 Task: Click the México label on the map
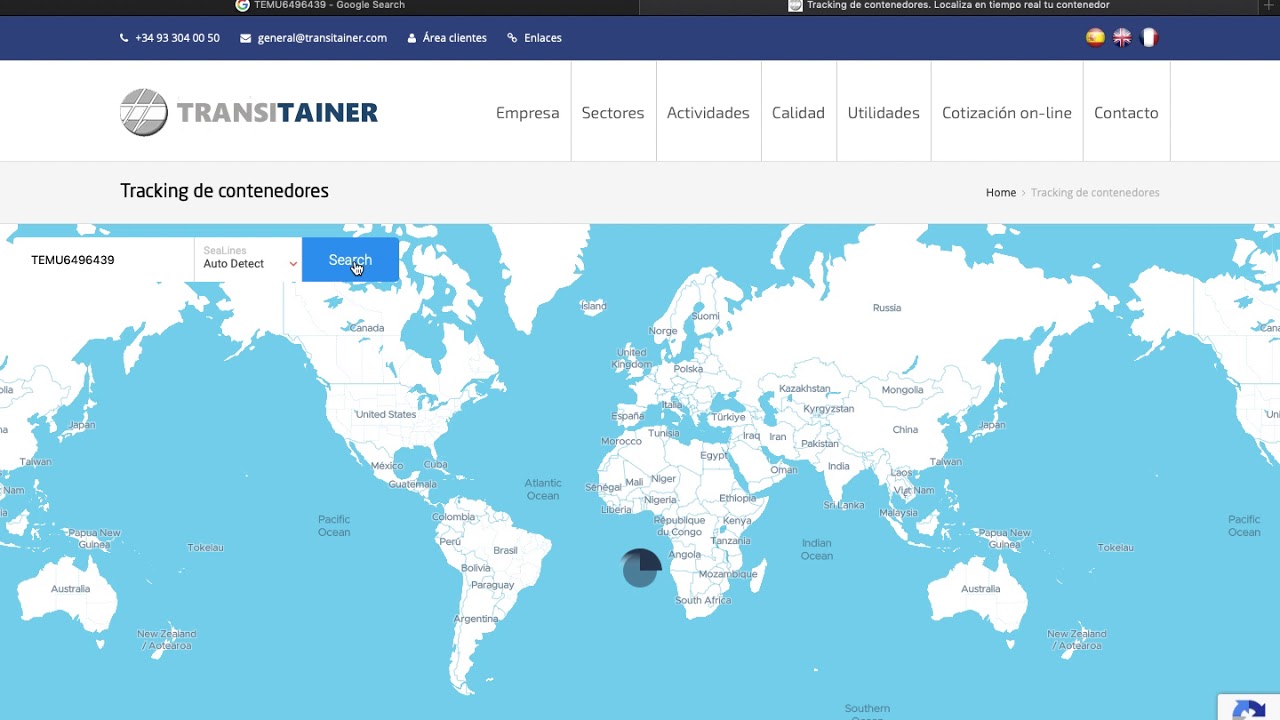(x=387, y=466)
